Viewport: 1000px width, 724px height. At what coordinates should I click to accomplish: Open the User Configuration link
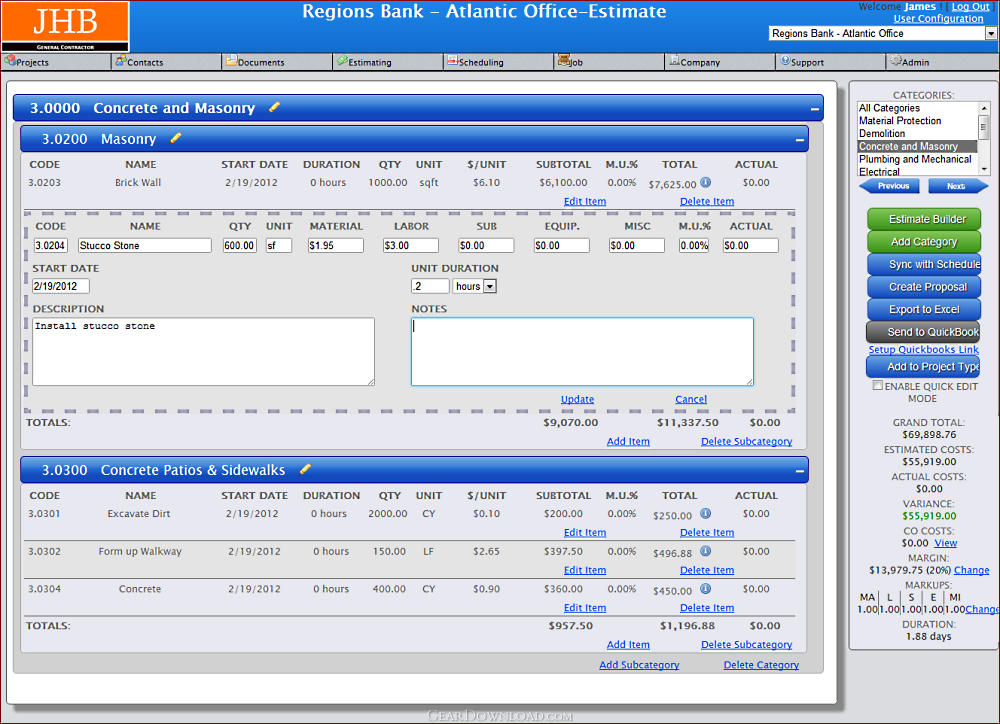pyautogui.click(x=938, y=18)
